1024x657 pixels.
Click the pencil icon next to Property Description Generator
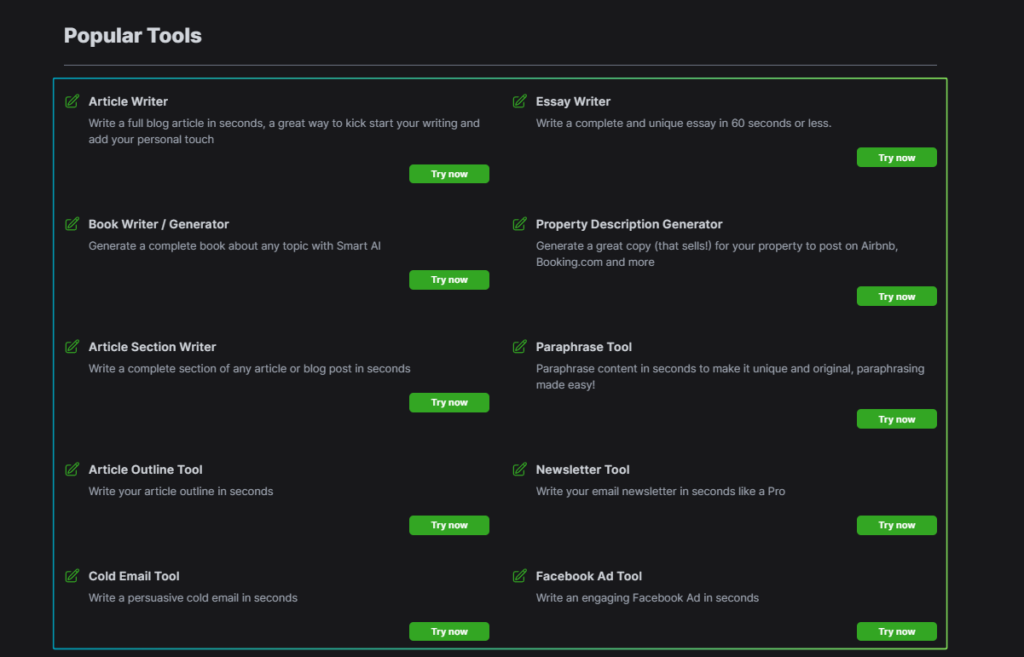tap(519, 224)
